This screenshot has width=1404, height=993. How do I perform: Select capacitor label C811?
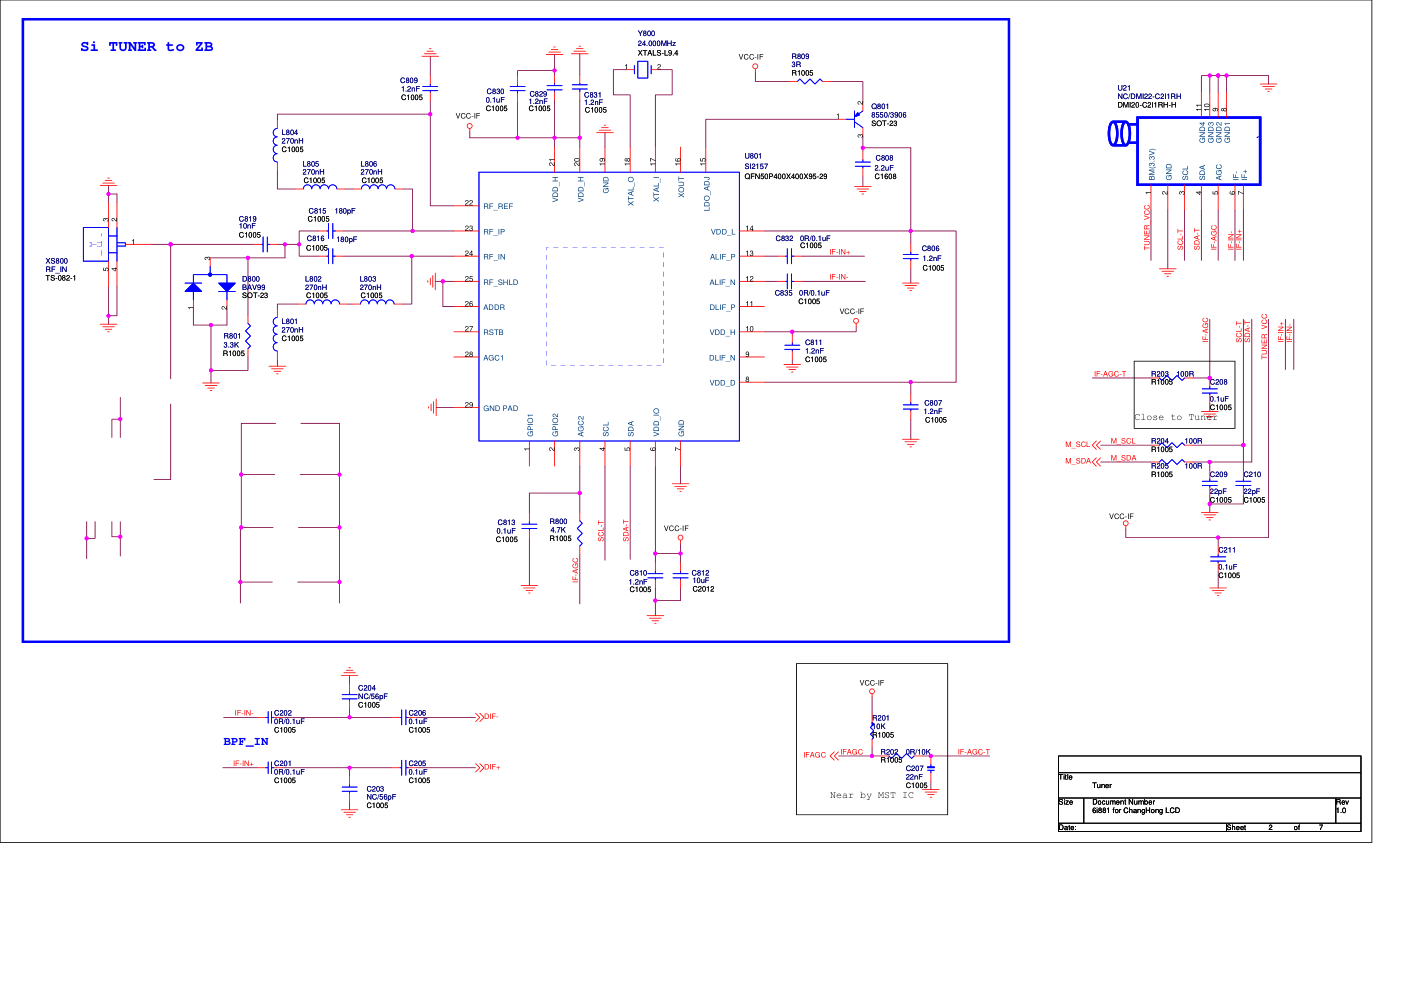[x=814, y=343]
